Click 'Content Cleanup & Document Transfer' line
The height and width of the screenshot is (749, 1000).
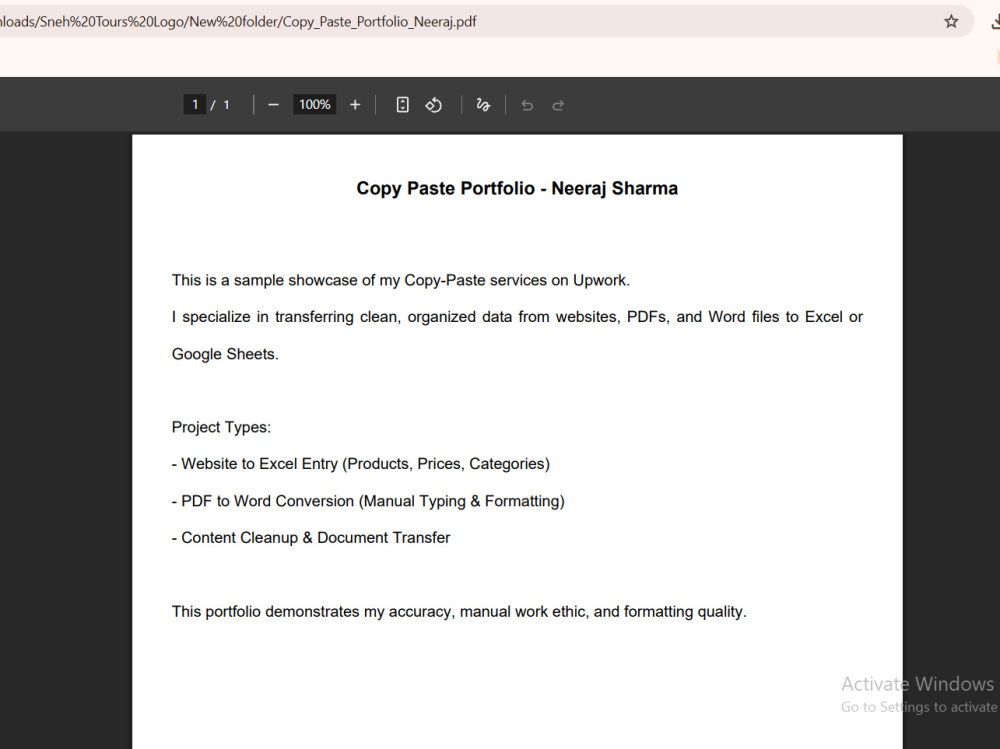point(311,538)
